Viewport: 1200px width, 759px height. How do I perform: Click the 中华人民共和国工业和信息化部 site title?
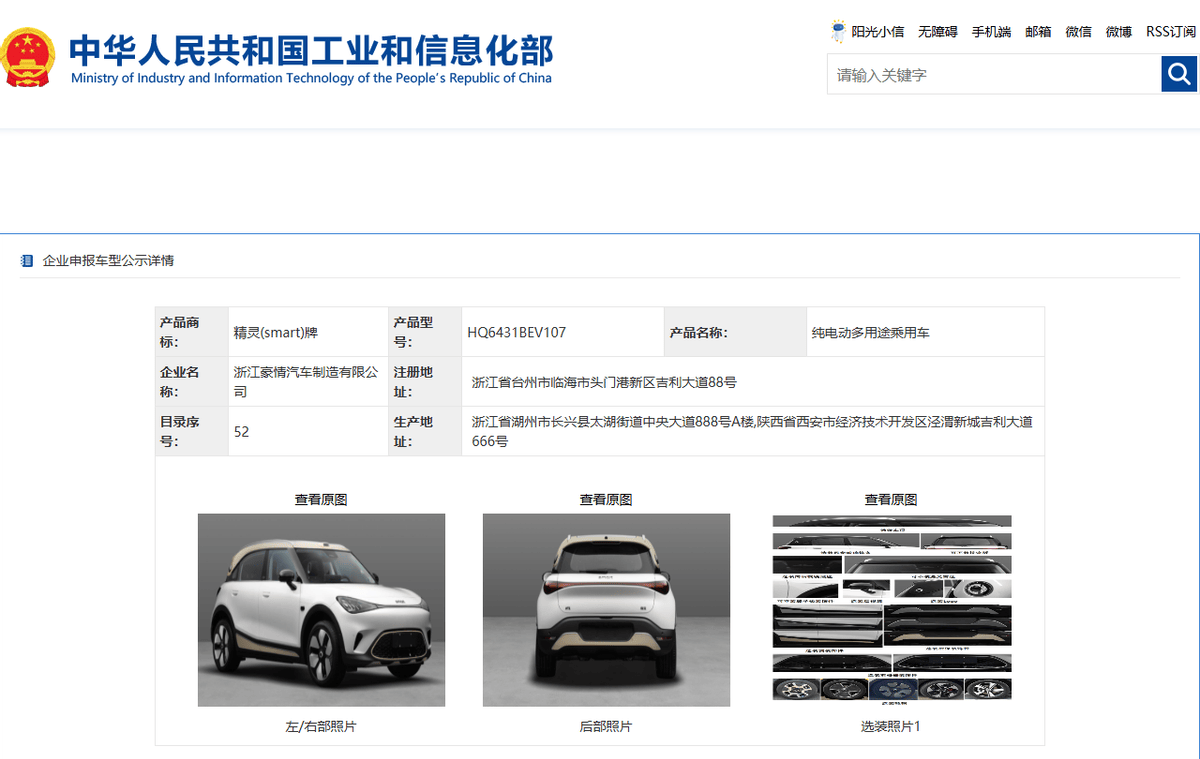pos(311,50)
